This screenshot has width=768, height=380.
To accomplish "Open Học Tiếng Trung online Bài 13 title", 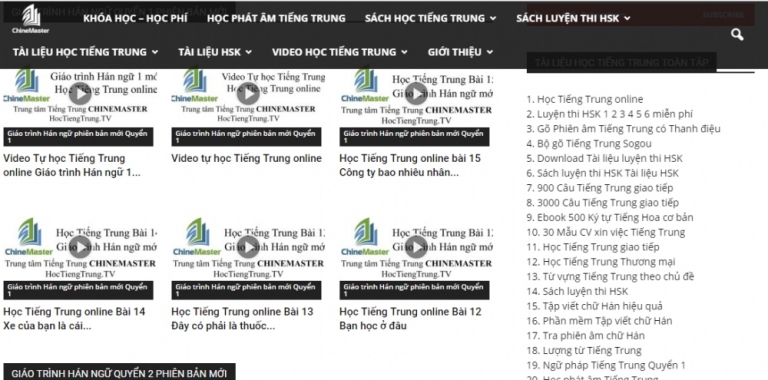I will [242, 319].
